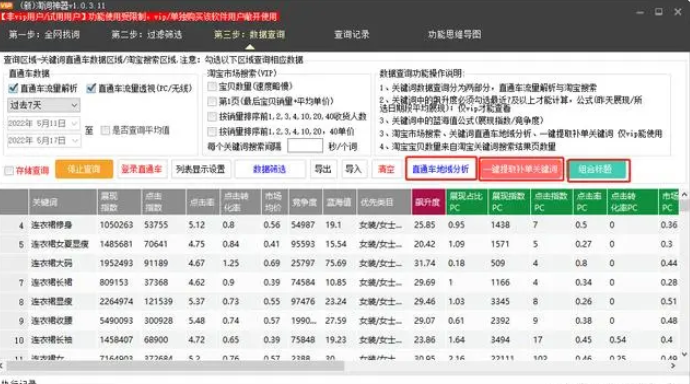Click the green 点击转化率PC column header
690x384 pixels.
click(632, 202)
